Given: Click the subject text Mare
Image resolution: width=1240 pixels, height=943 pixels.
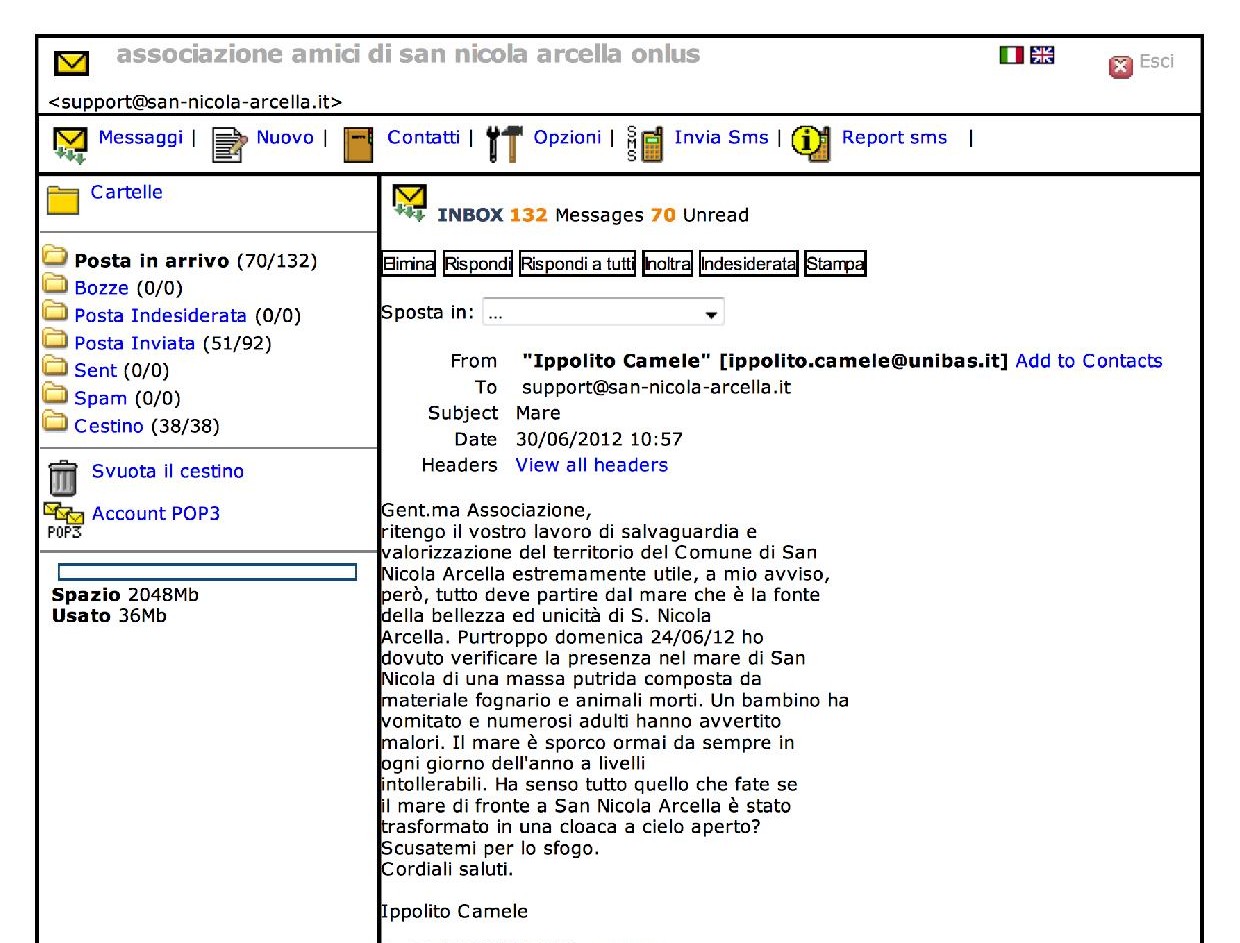Looking at the screenshot, I should coord(538,413).
